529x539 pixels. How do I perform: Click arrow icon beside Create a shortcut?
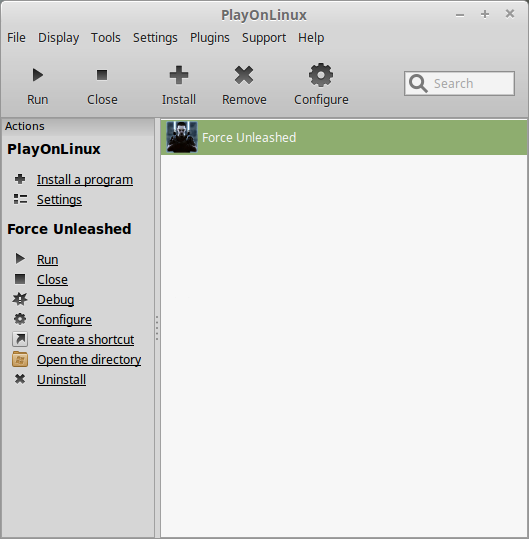coord(20,339)
